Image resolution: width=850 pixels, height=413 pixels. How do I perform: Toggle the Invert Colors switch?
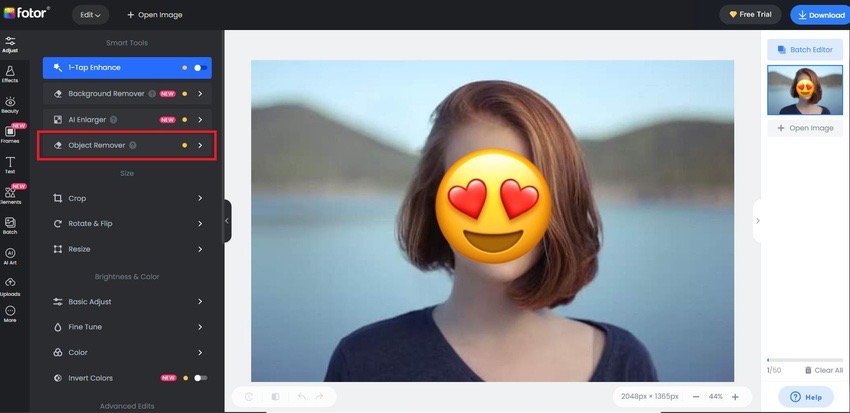click(201, 378)
